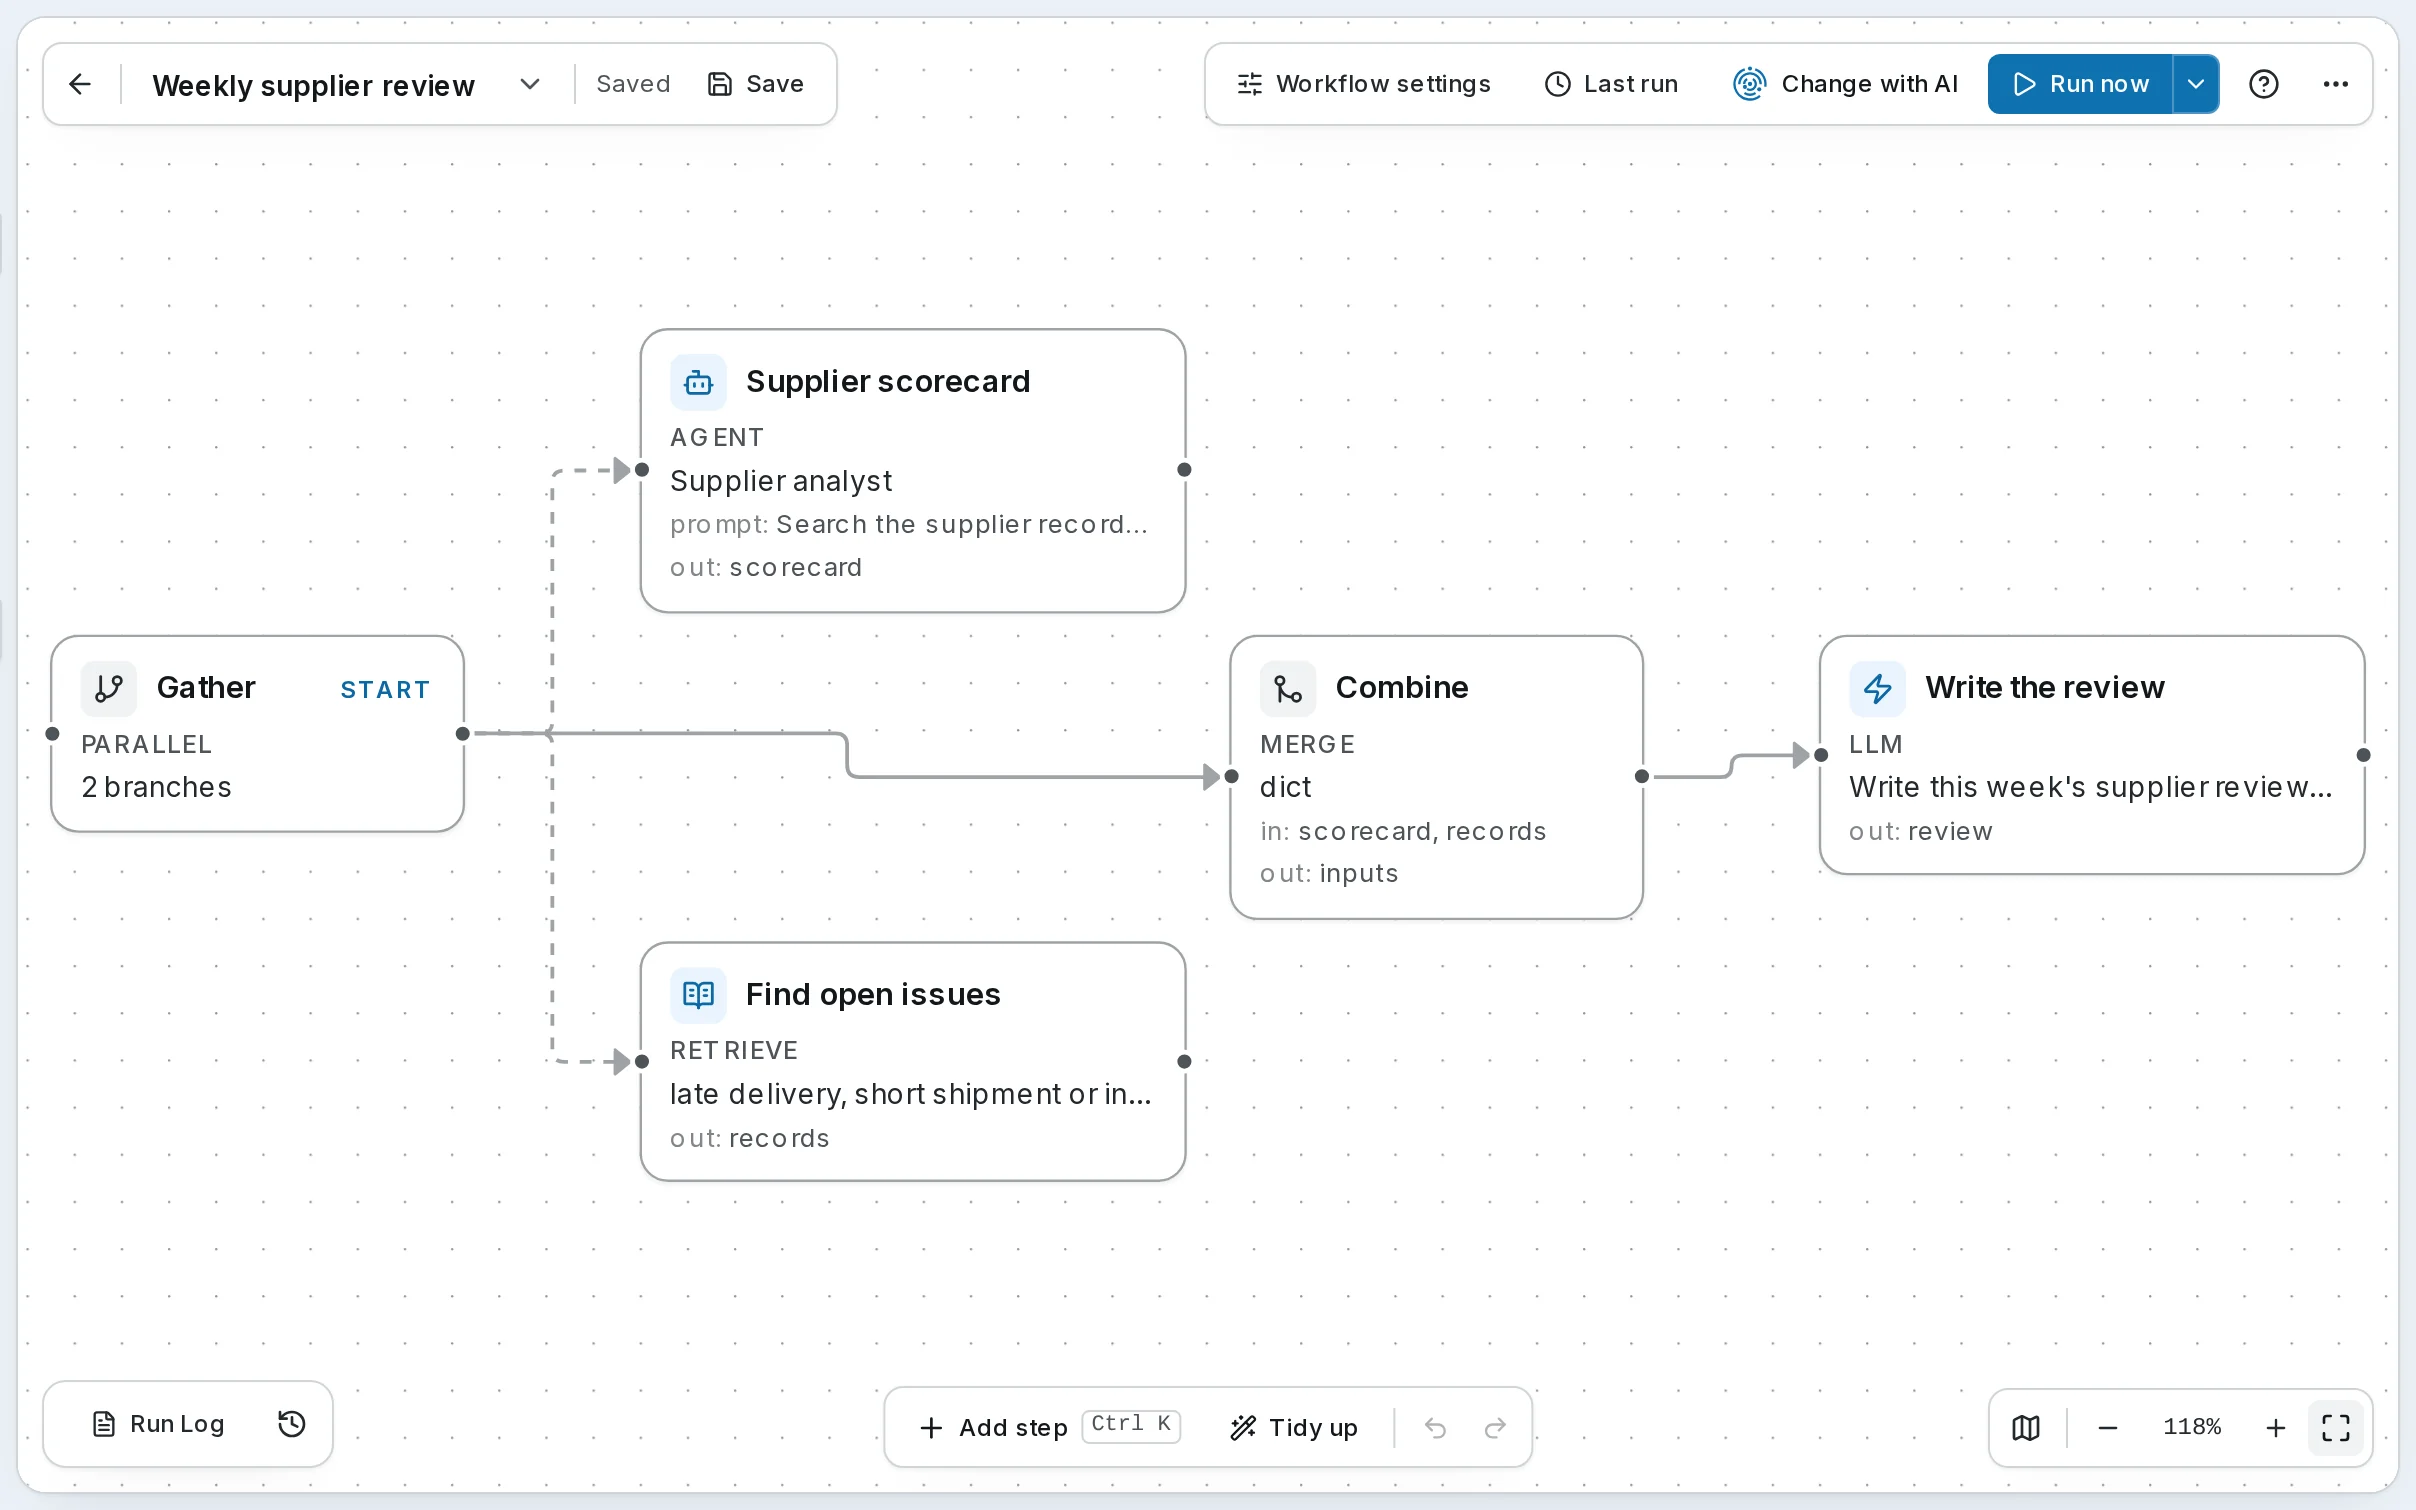Select the Write the review node title

[x=2045, y=688]
